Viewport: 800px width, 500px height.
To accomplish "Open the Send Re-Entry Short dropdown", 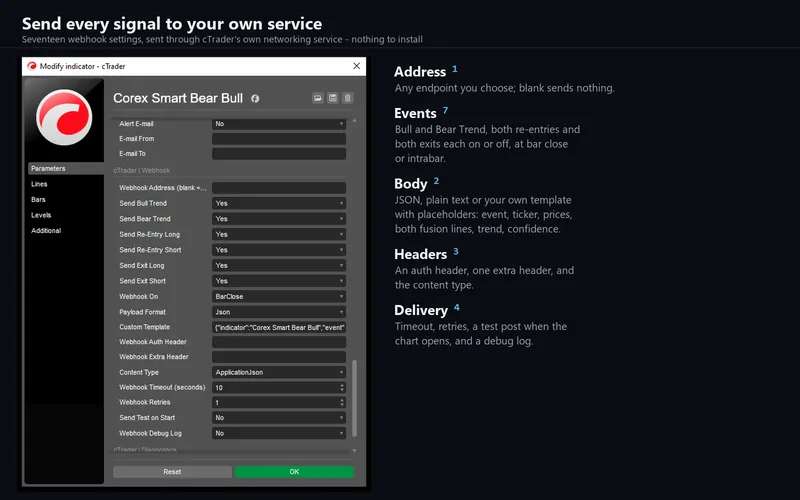I will tap(279, 250).
